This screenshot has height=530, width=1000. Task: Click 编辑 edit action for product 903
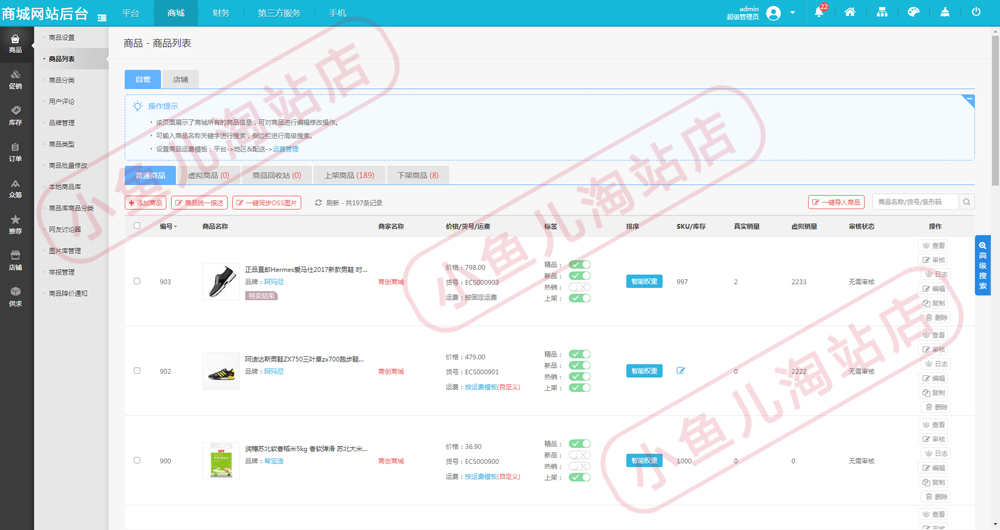934,289
